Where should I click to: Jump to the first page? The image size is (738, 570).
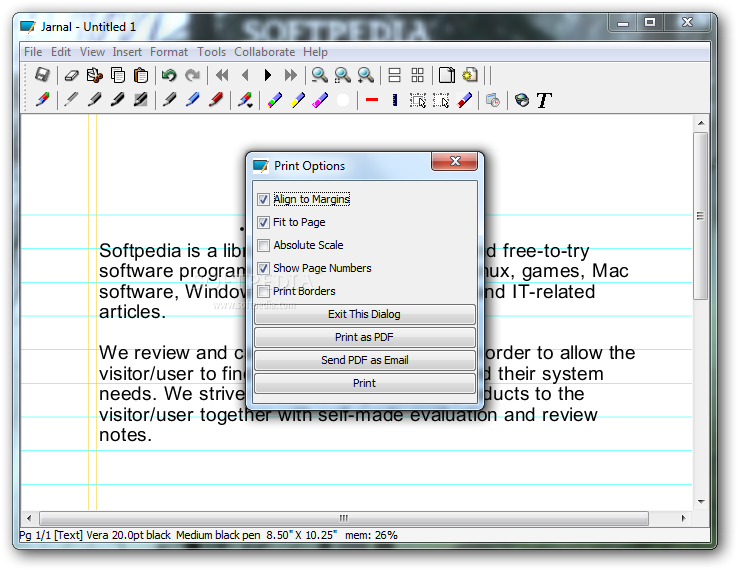[x=222, y=75]
